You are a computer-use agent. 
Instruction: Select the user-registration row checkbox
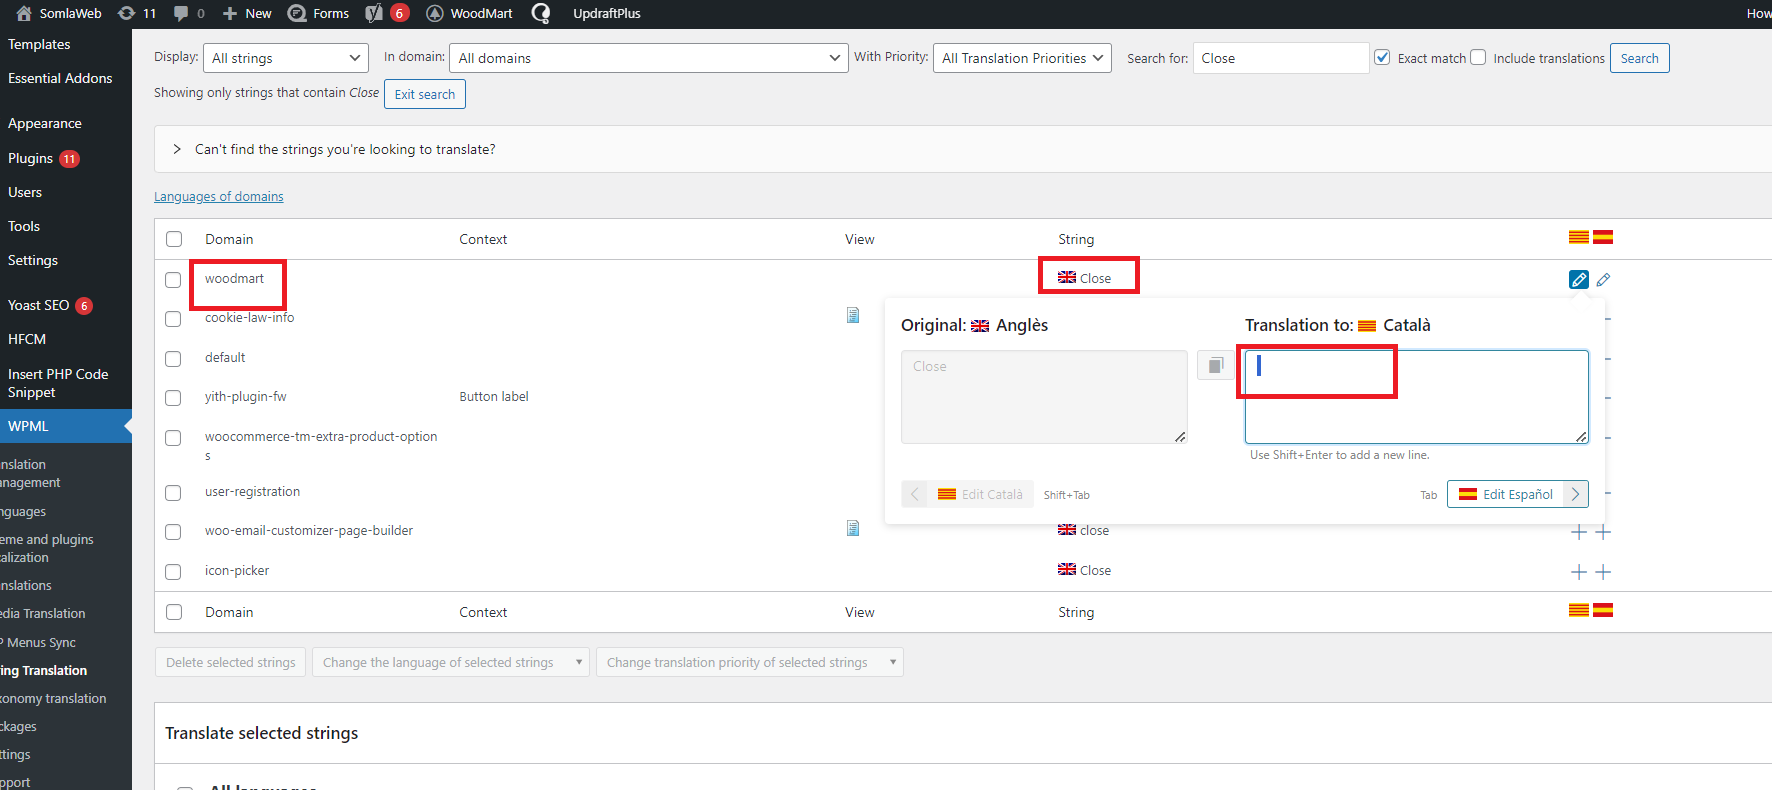tap(173, 493)
